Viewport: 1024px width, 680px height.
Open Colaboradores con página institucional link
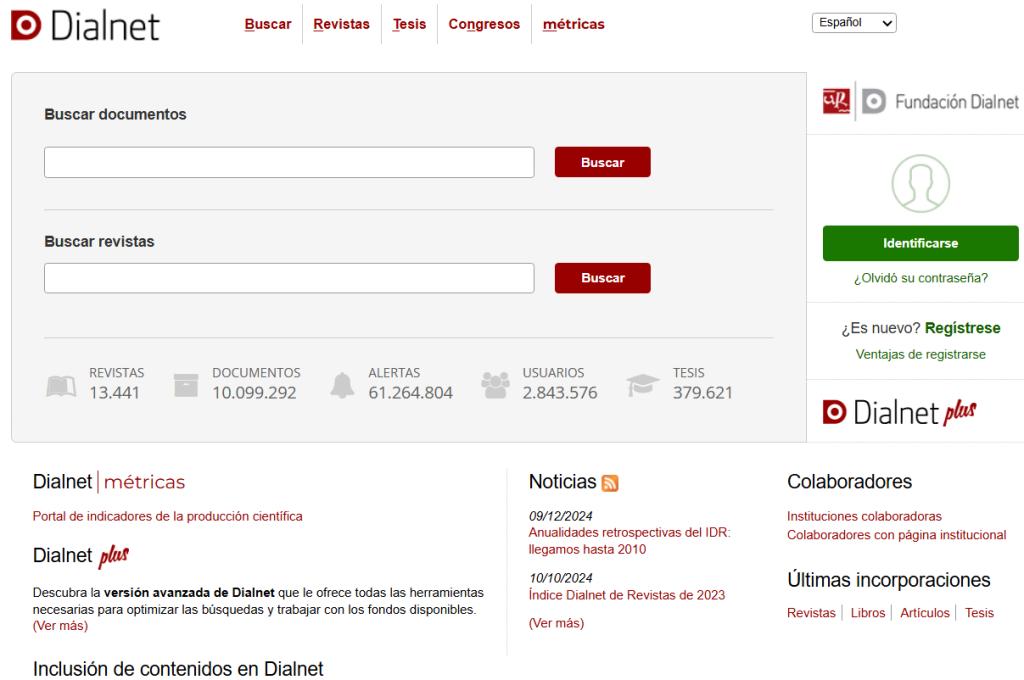[x=897, y=535]
